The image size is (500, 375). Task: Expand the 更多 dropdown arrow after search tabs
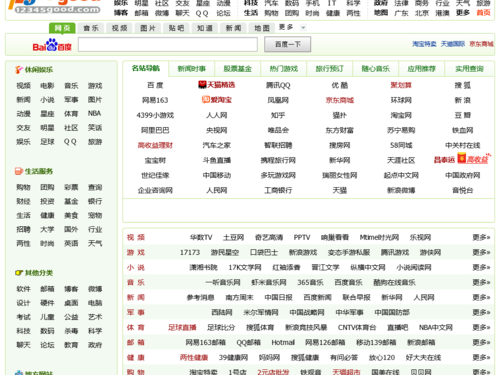[x=303, y=28]
